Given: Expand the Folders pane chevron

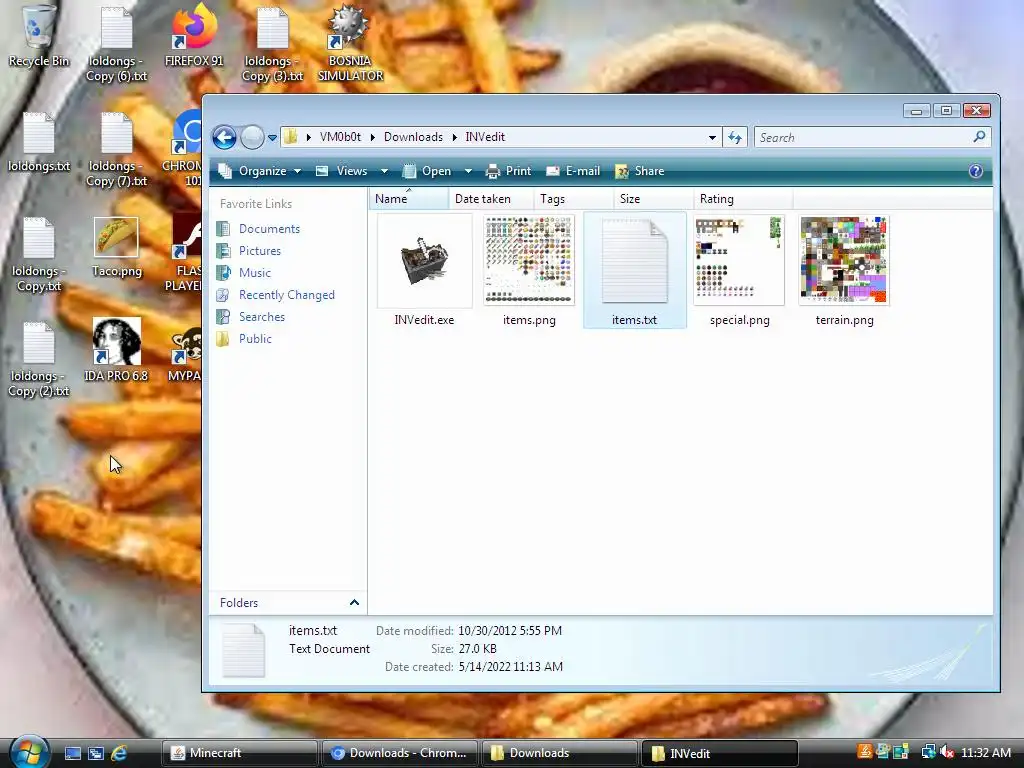Looking at the screenshot, I should pos(354,602).
